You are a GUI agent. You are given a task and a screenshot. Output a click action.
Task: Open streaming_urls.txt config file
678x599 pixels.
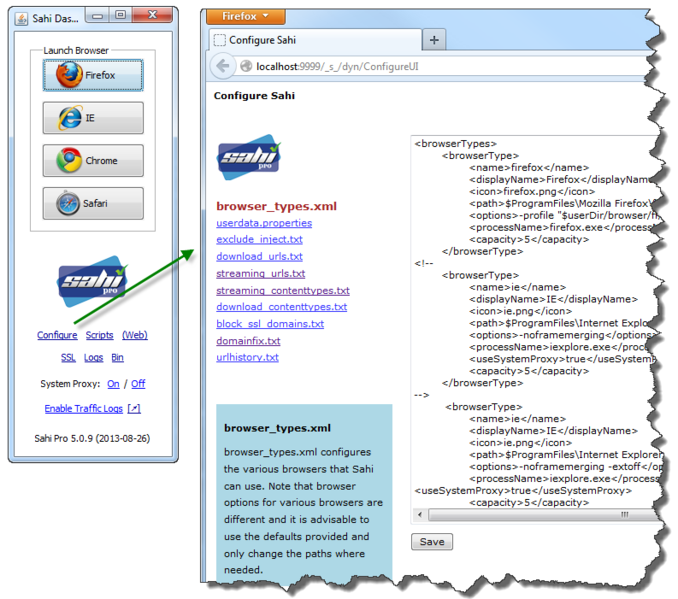(x=261, y=274)
